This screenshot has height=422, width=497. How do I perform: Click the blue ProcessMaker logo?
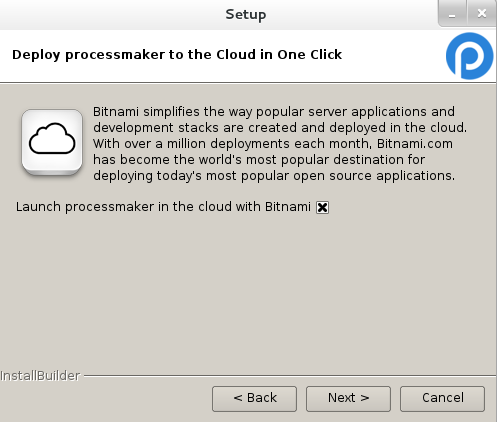point(469,56)
